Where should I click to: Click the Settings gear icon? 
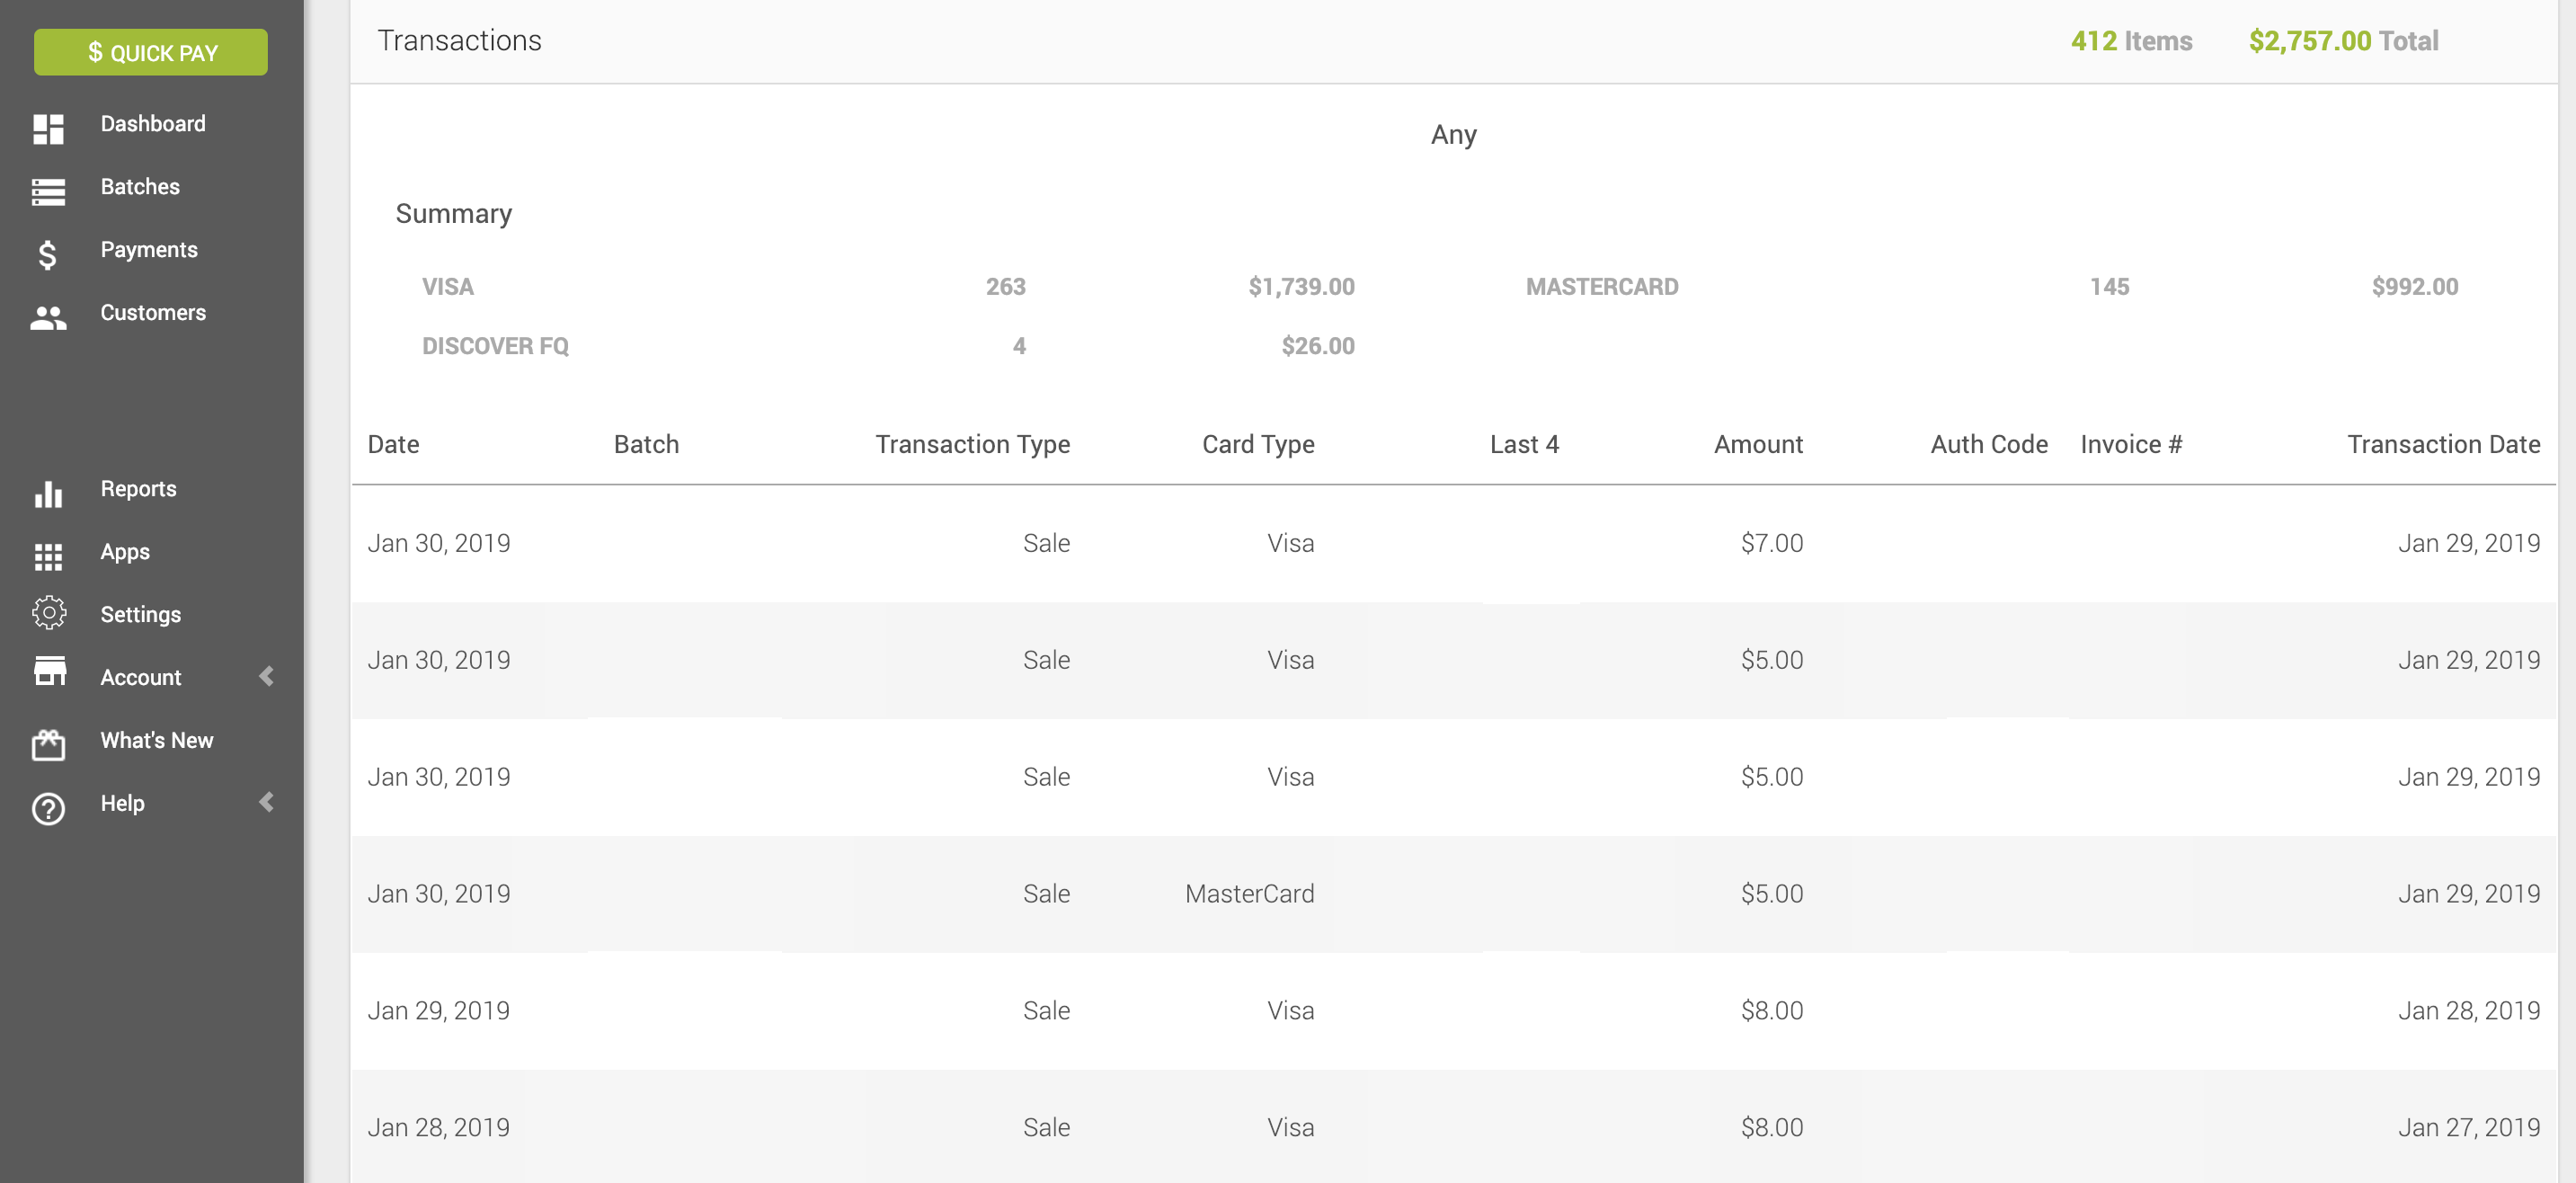click(48, 613)
